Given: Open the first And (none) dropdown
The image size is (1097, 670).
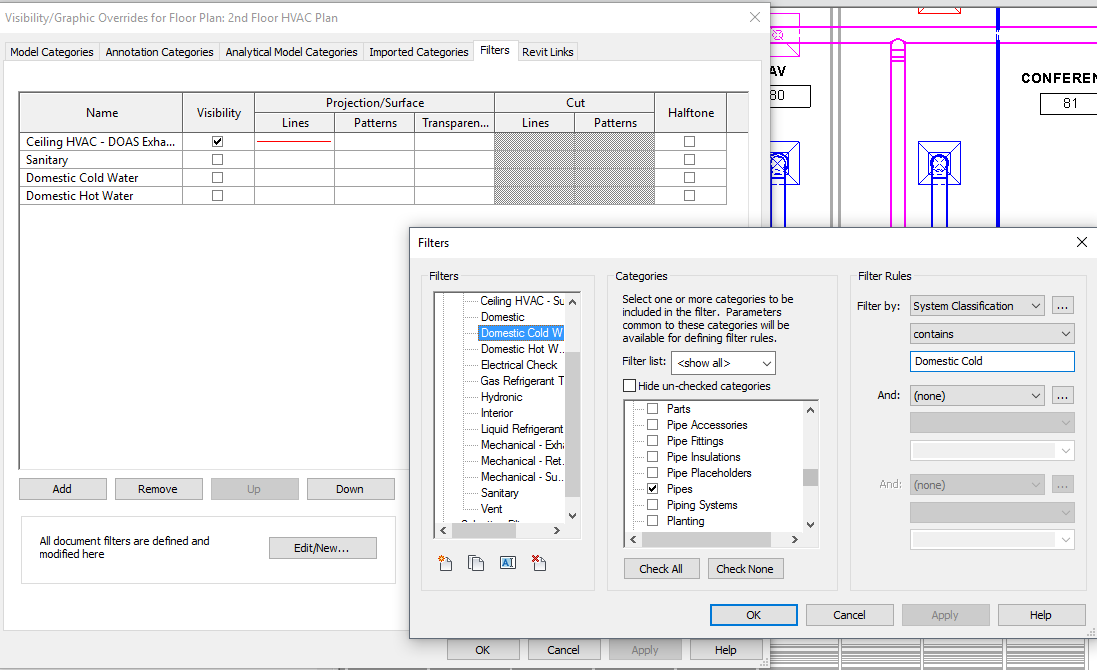Looking at the screenshot, I should tap(977, 396).
